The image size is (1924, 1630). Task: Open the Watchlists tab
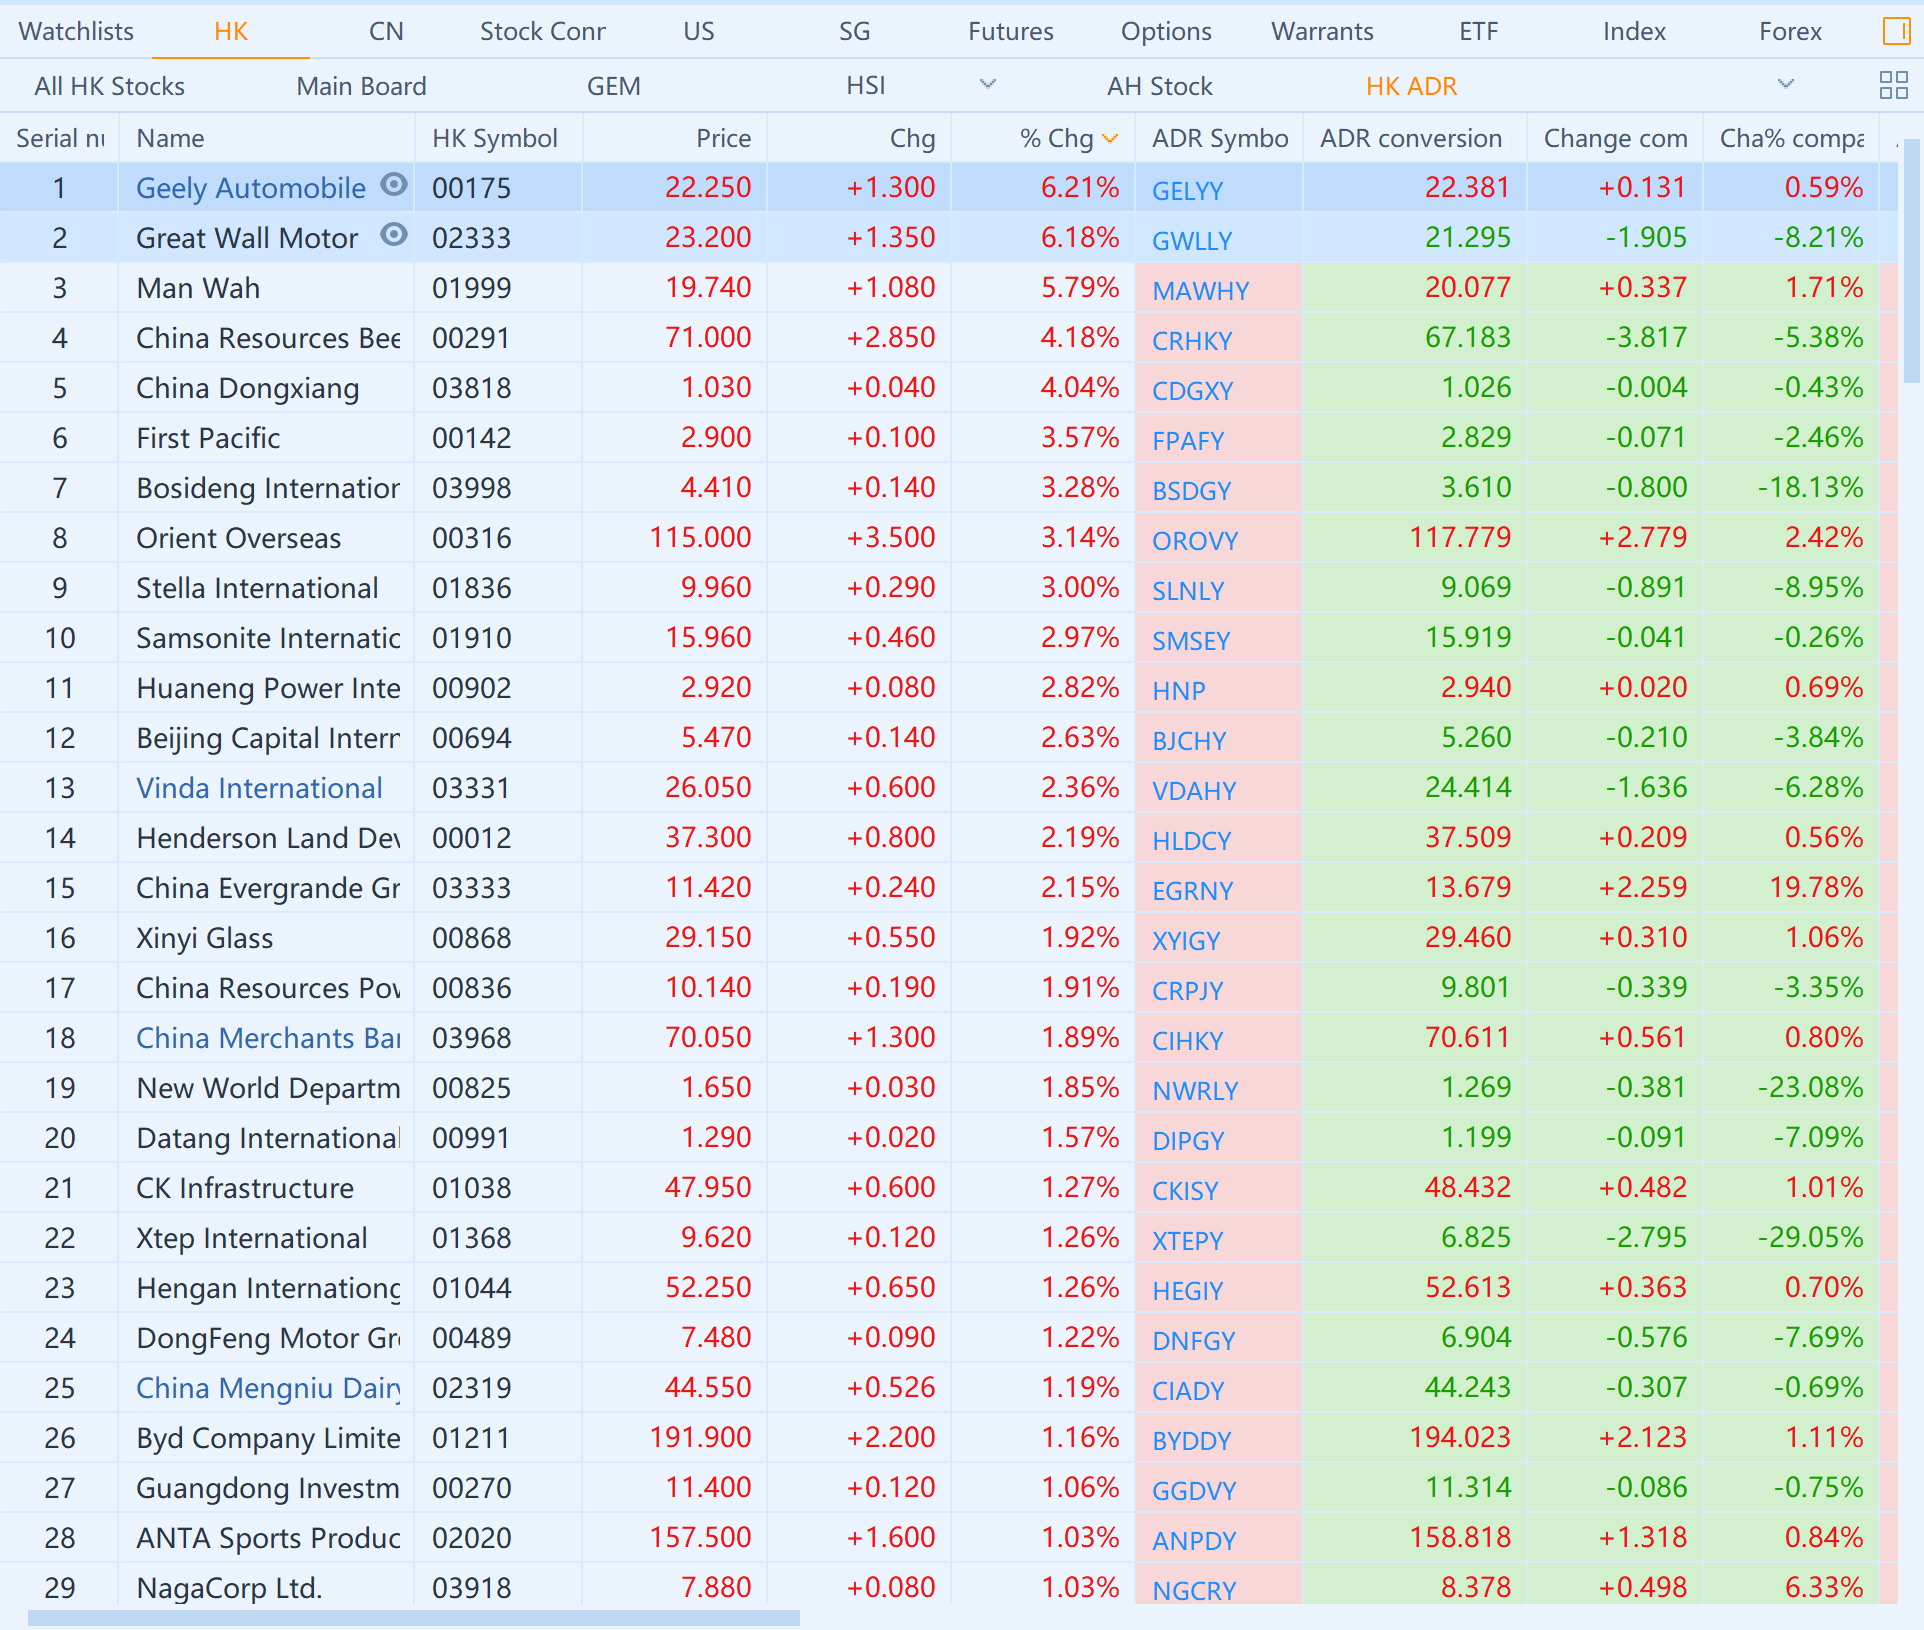click(76, 31)
